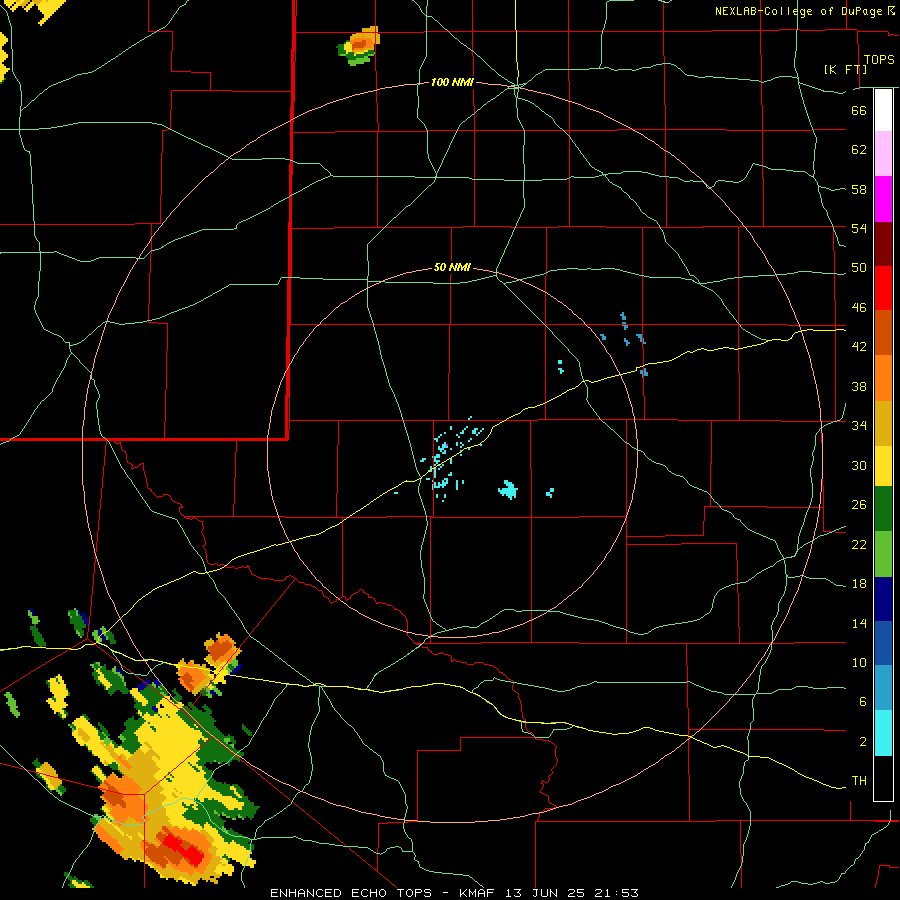Click the light green 22-26 K FT swatch
This screenshot has height=900, width=900.
coord(883,554)
